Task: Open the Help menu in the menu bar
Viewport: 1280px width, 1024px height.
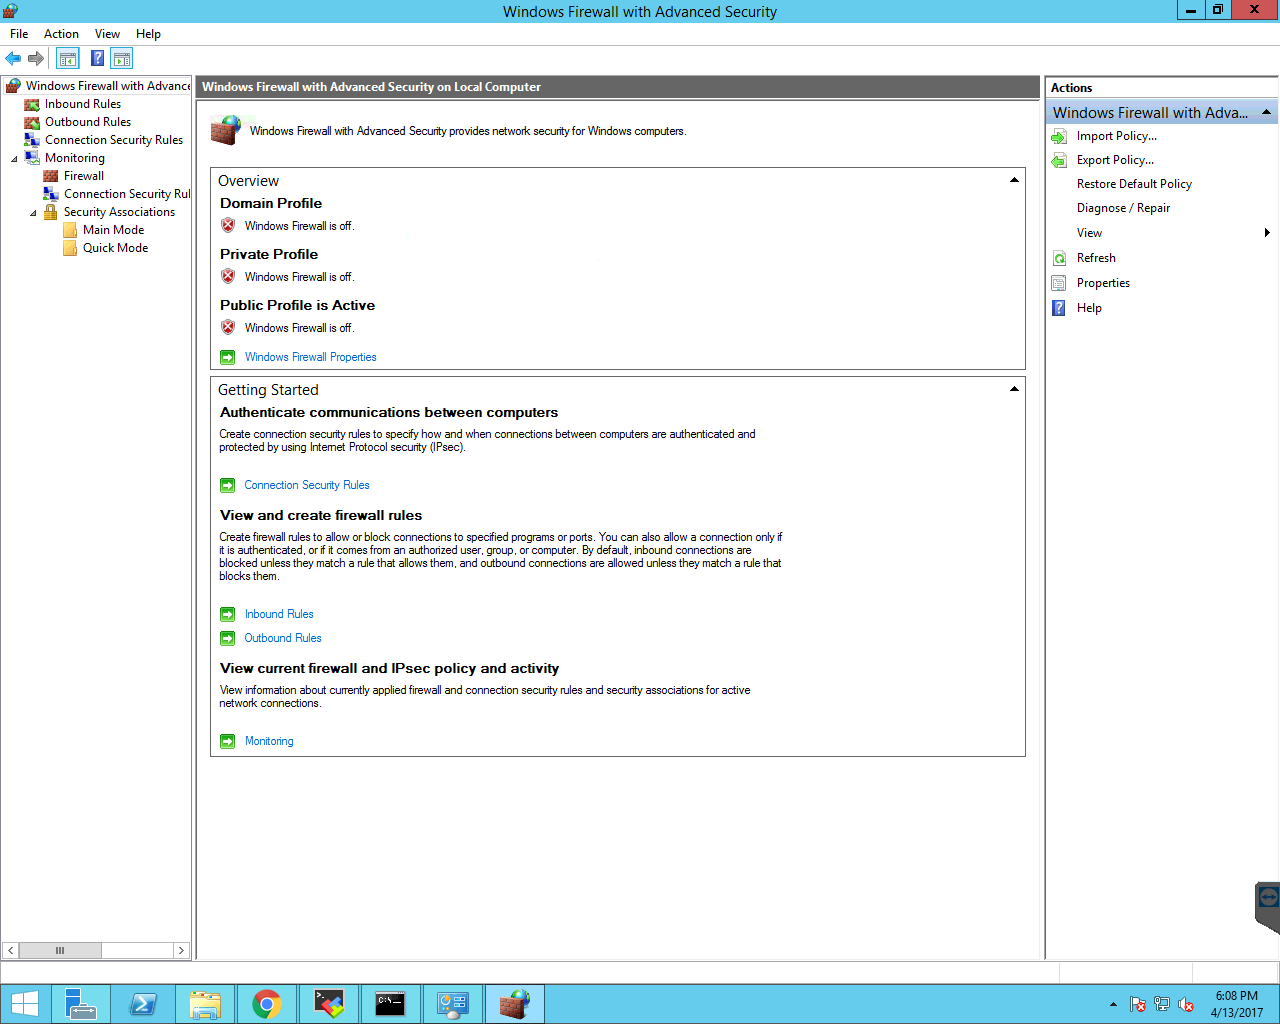Action: pos(148,34)
